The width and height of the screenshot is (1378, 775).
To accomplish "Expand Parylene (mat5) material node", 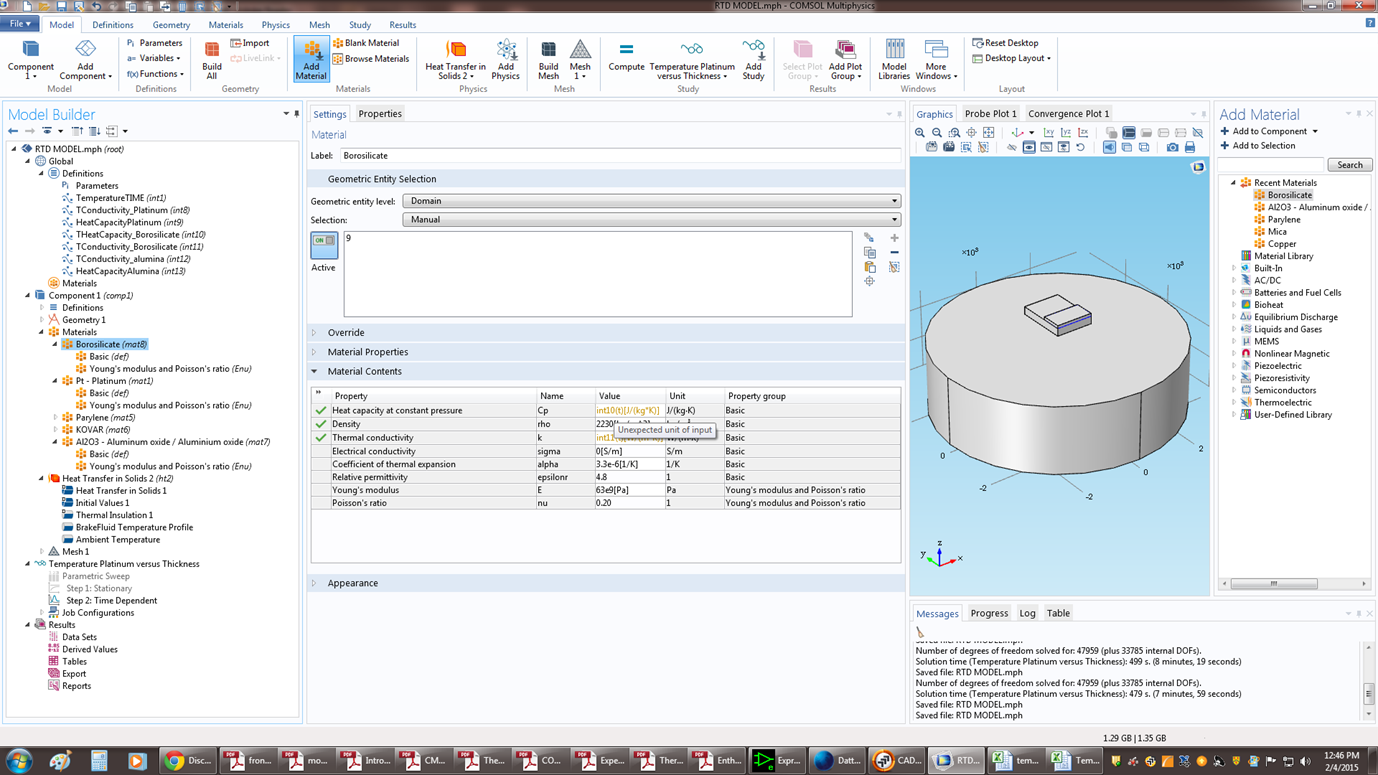I will point(55,417).
